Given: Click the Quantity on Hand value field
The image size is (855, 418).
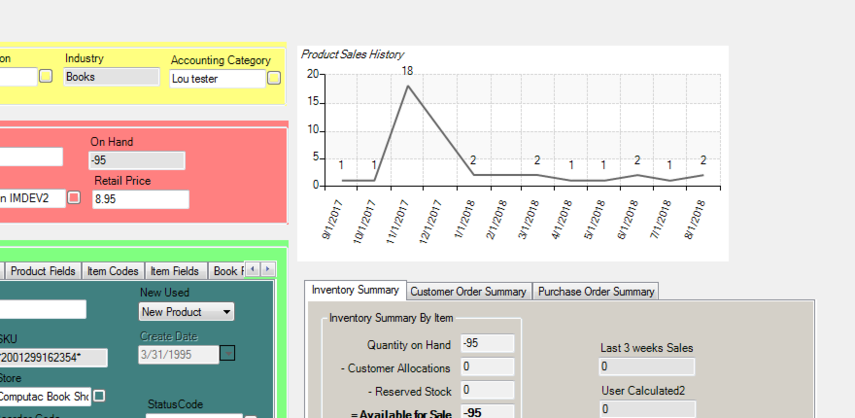Looking at the screenshot, I should pyautogui.click(x=487, y=344).
